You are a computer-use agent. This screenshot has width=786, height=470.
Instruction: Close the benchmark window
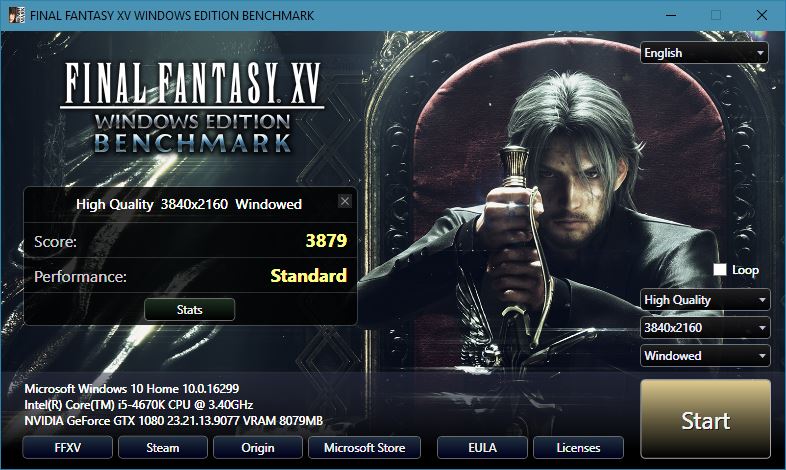click(762, 15)
